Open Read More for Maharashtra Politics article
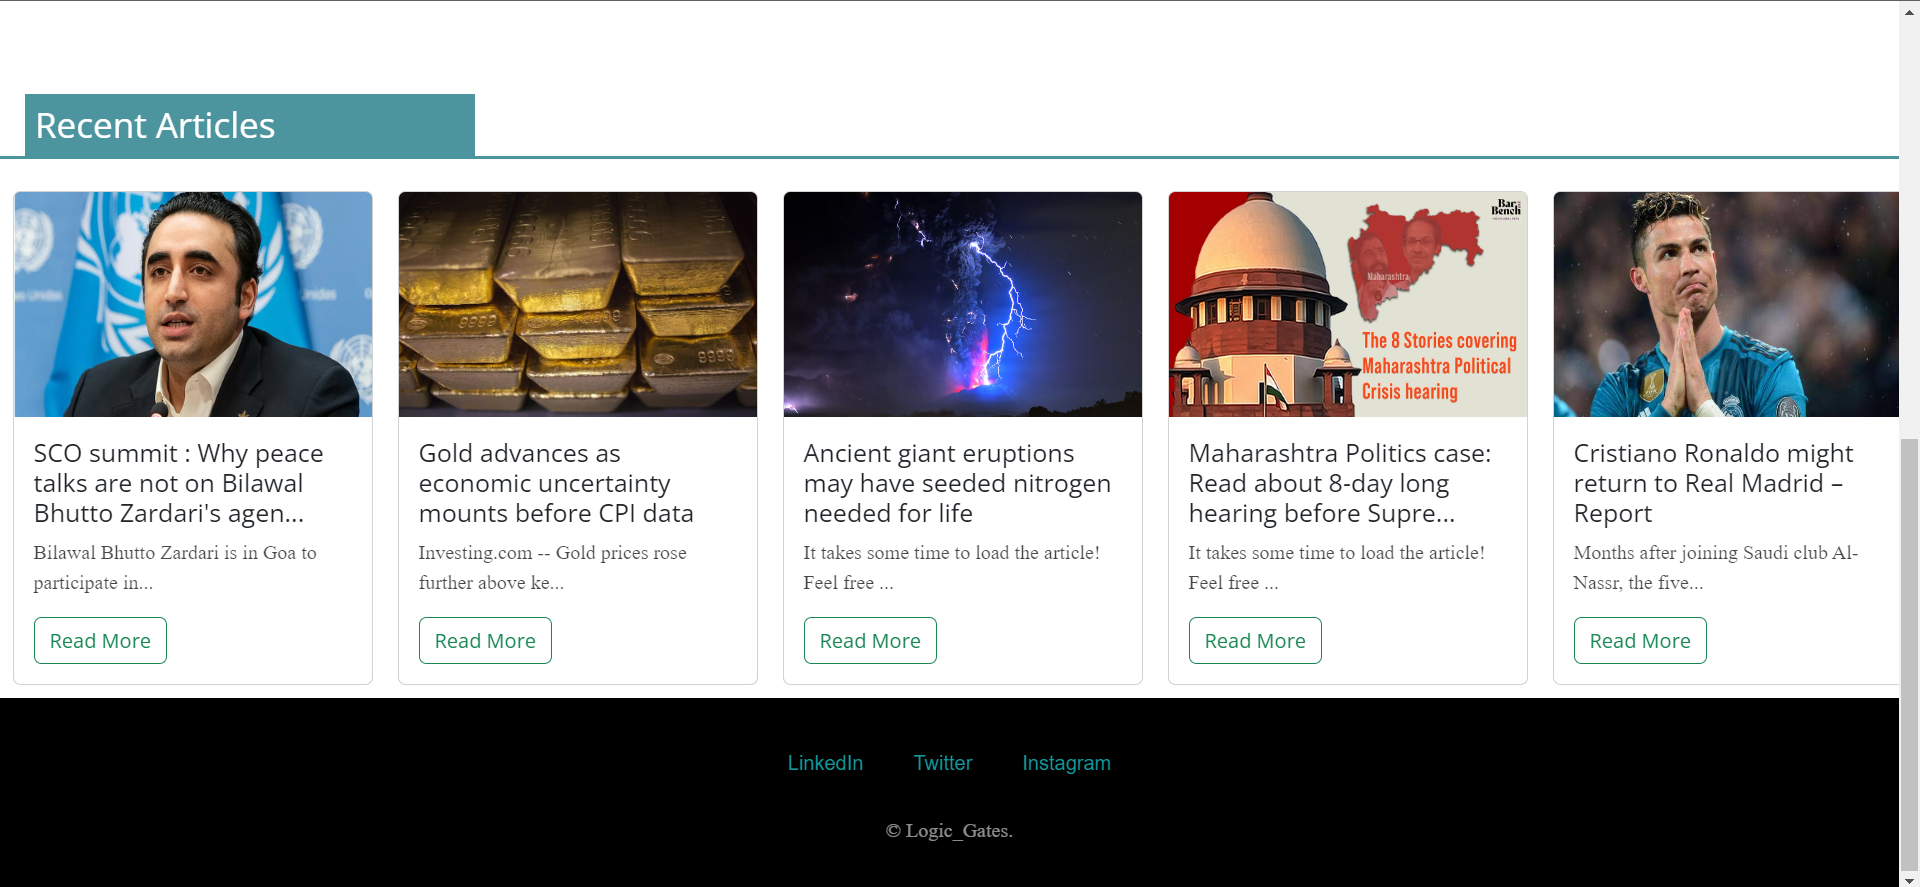This screenshot has height=887, width=1920. pos(1255,640)
